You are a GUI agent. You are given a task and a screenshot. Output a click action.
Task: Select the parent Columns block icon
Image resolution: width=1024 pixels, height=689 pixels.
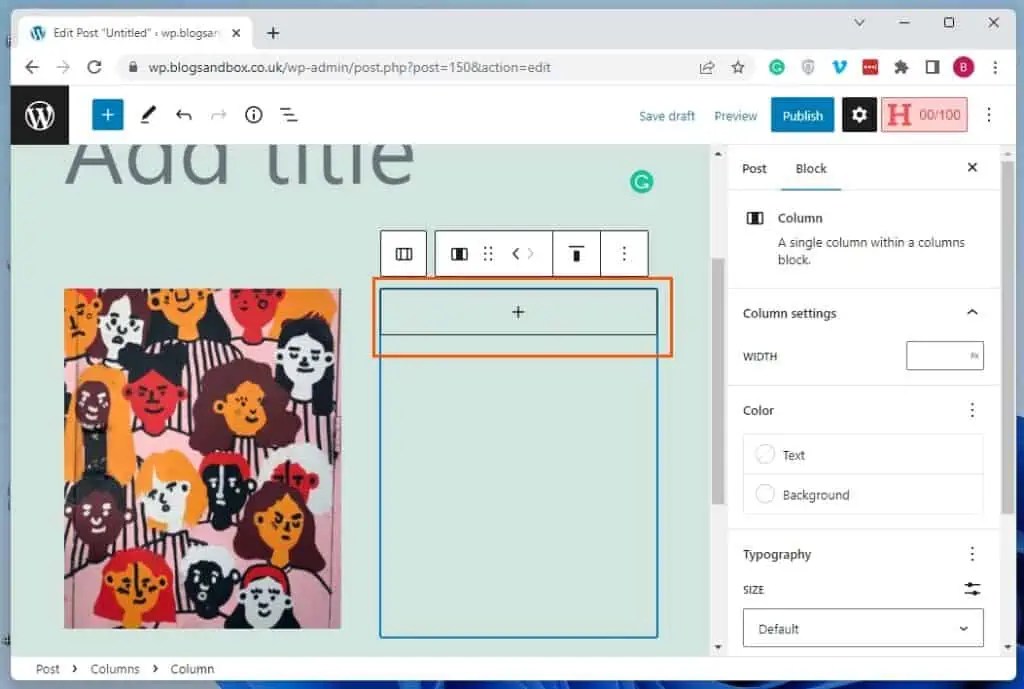(403, 253)
